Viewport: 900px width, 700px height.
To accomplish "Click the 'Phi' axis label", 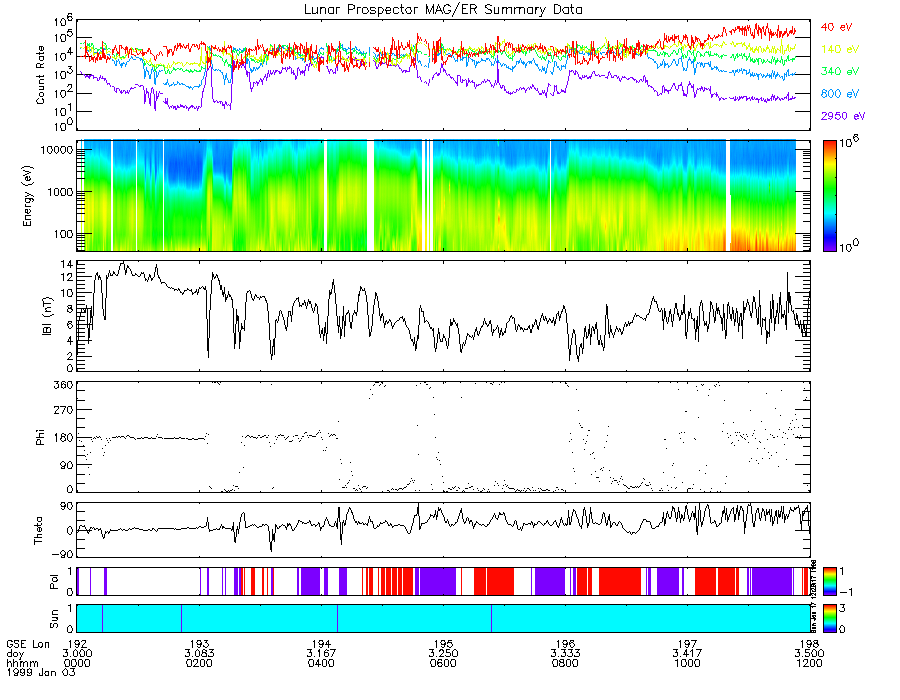I will (x=40, y=437).
